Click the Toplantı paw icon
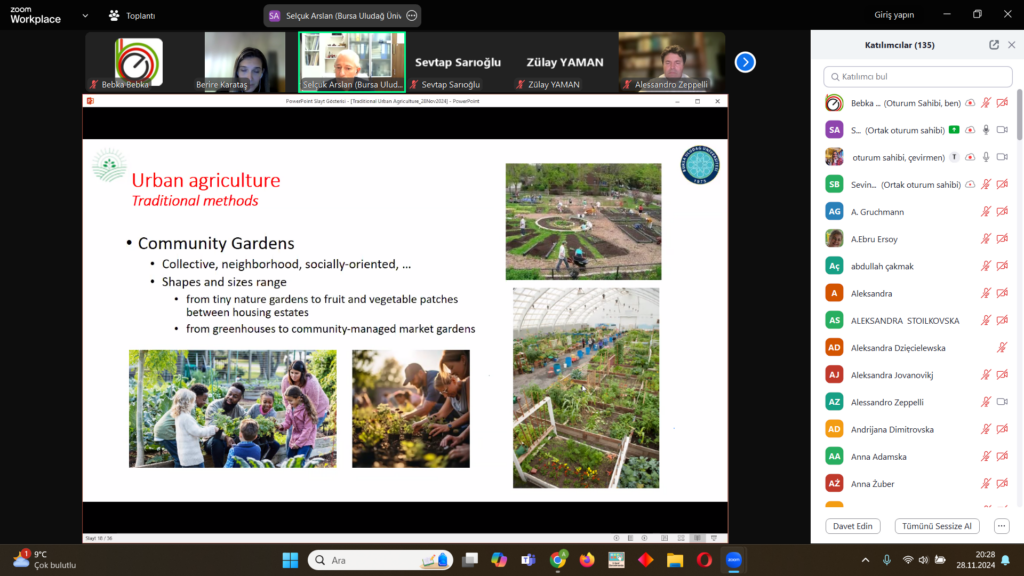 point(114,16)
